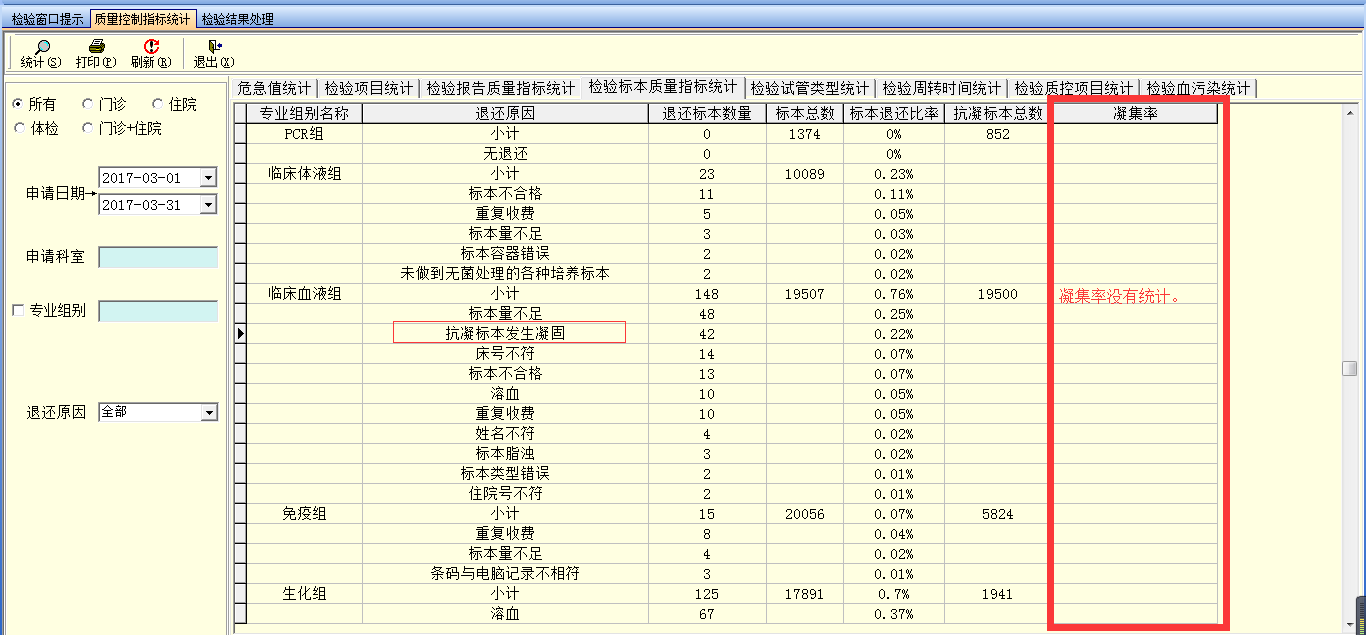Open the end date 2017-03-31 dropdown
Screen dimensions: 1366x635
pyautogui.click(x=208, y=205)
